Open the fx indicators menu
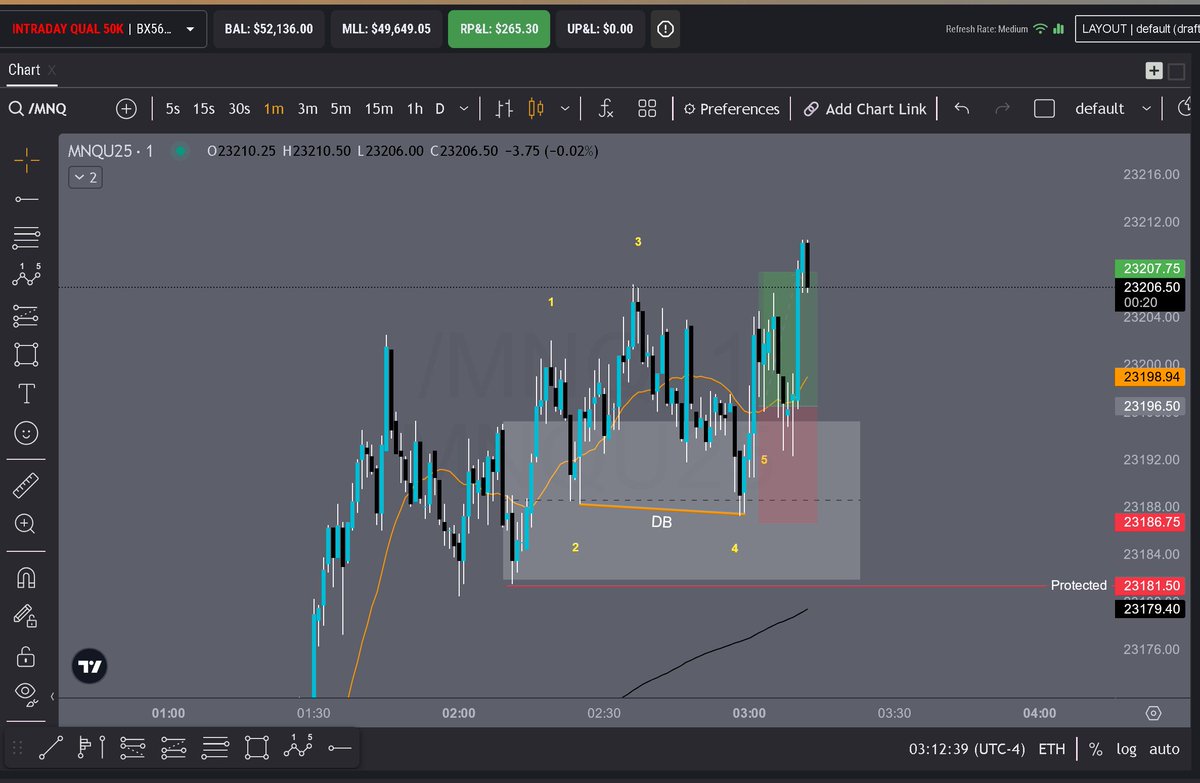The height and width of the screenshot is (783, 1200). 605,108
